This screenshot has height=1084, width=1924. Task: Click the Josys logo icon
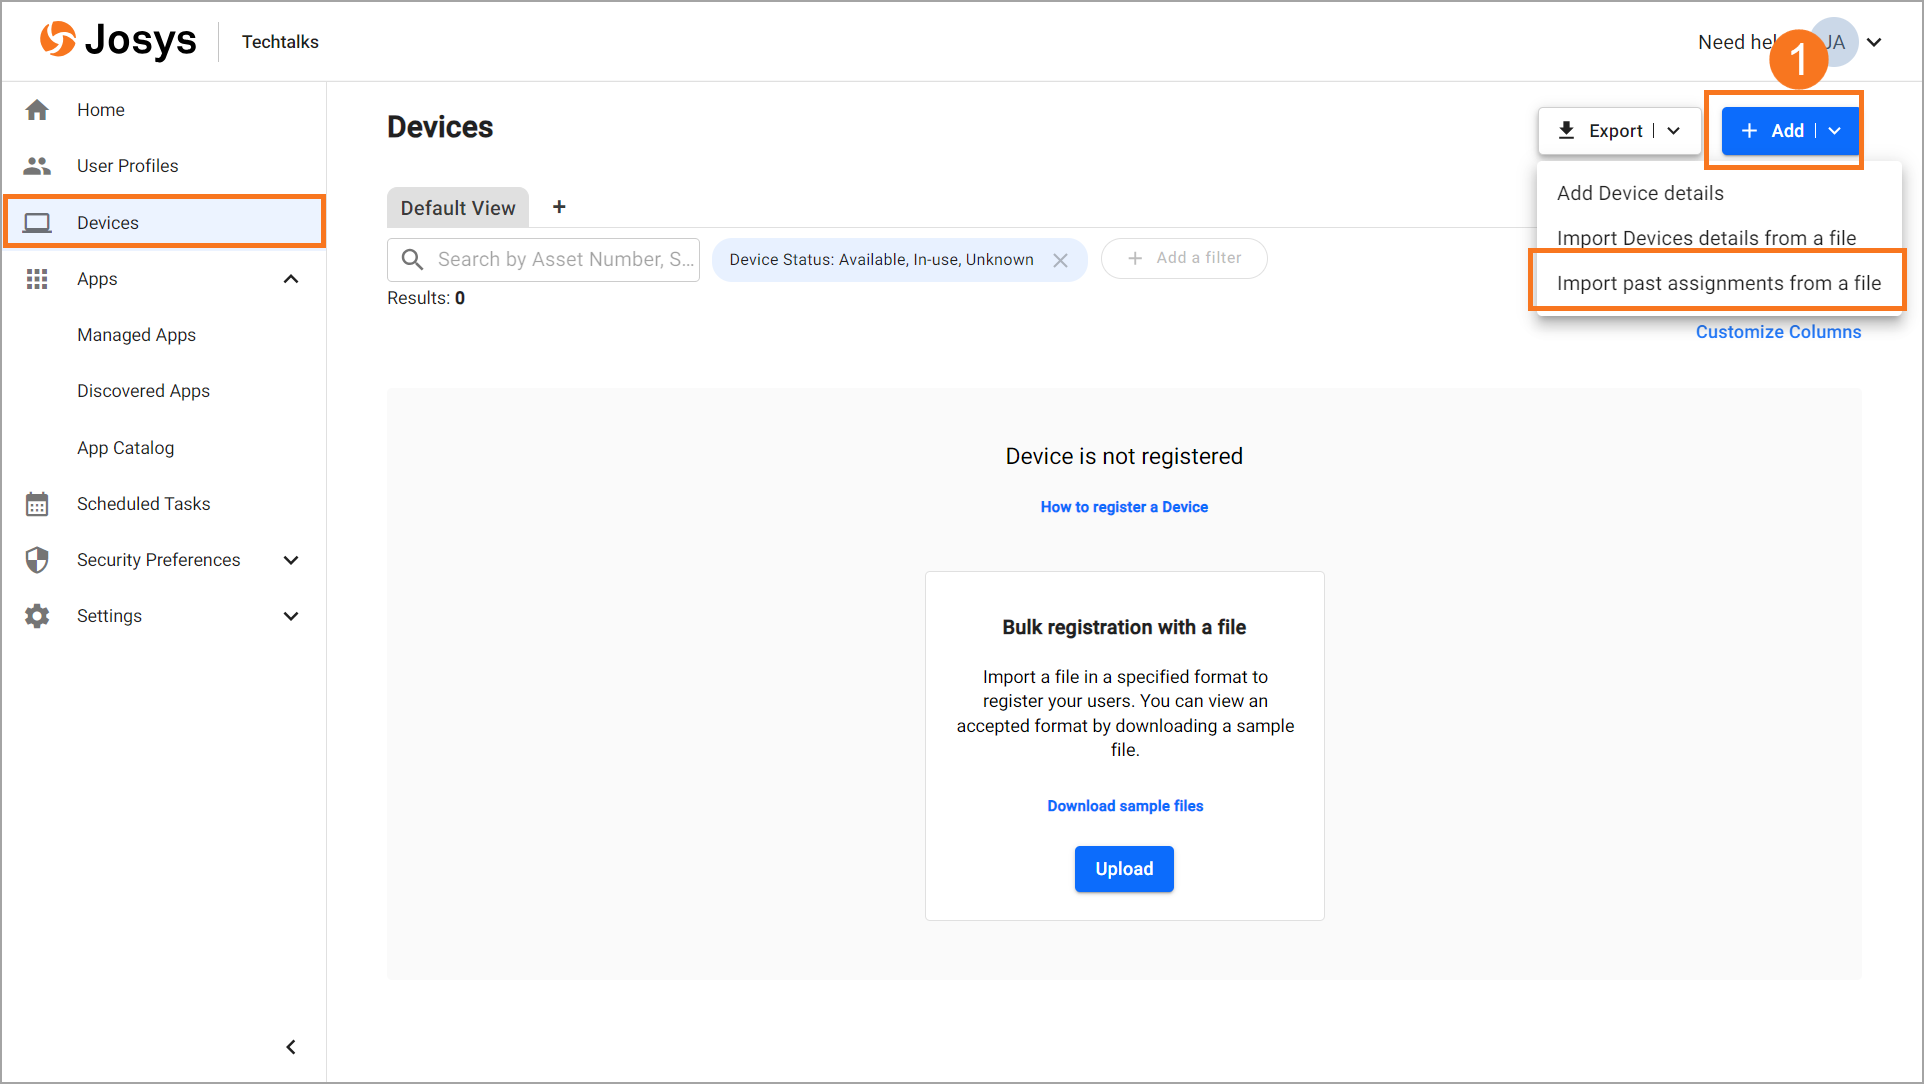[x=57, y=40]
